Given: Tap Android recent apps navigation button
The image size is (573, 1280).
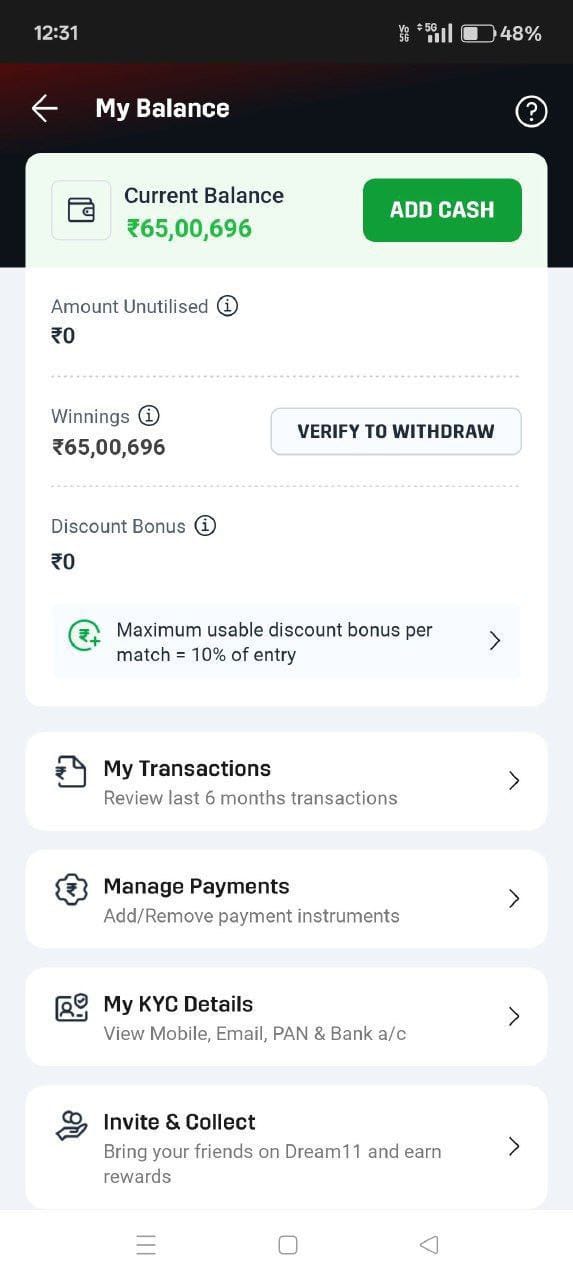Looking at the screenshot, I should tap(146, 1245).
